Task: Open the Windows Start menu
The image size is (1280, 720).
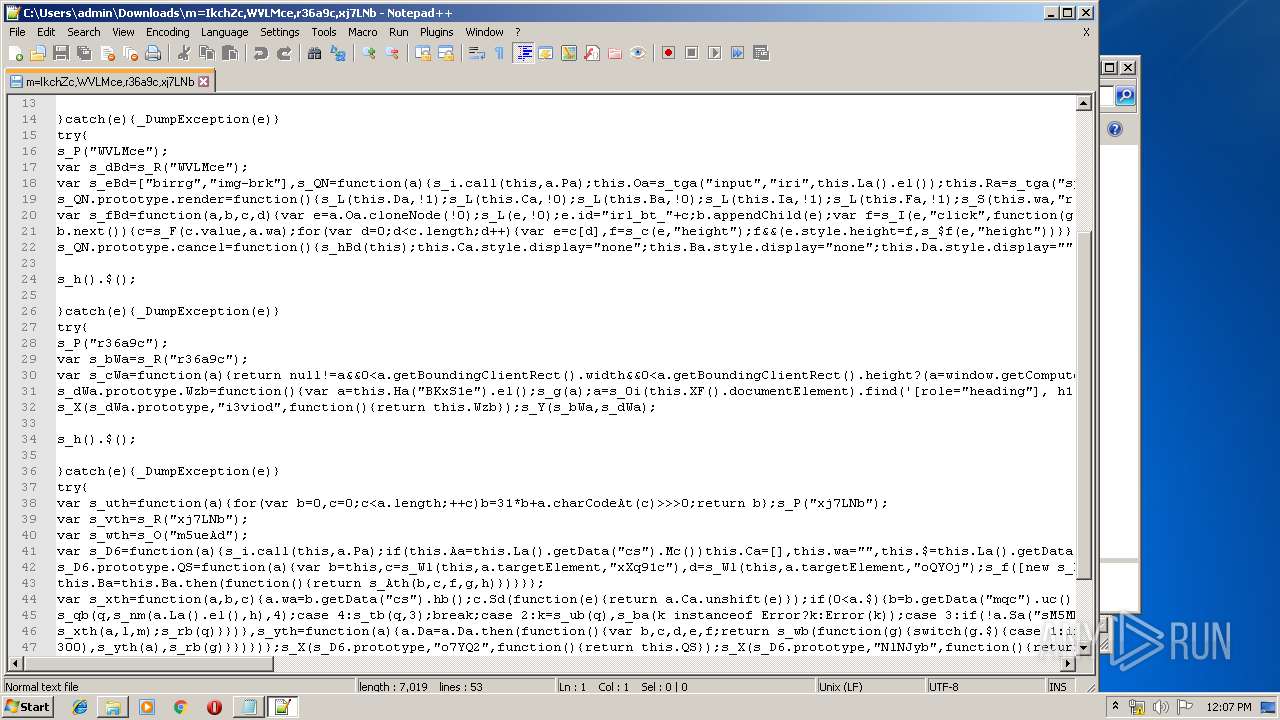Action: (28, 707)
